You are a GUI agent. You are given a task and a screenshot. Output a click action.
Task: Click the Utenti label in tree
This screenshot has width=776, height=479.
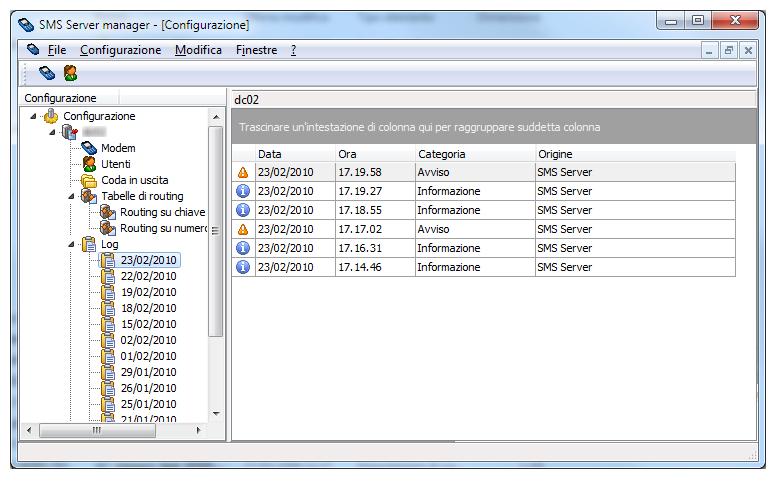pos(116,164)
